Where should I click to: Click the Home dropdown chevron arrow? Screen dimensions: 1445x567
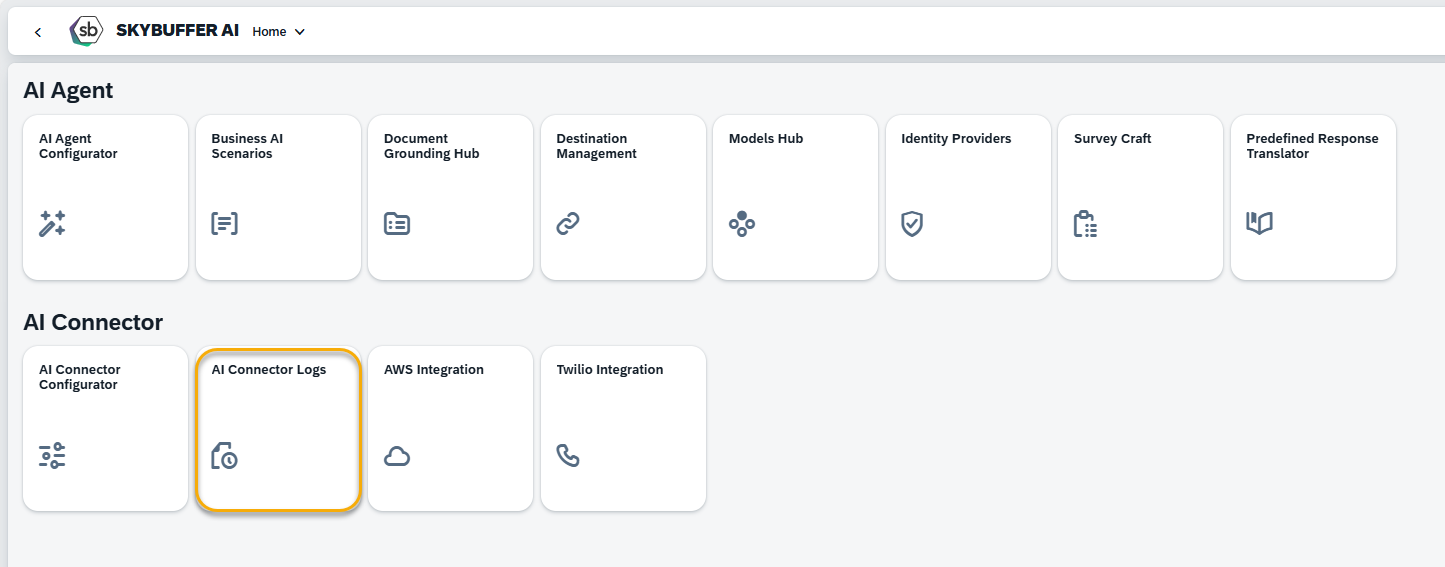click(299, 32)
